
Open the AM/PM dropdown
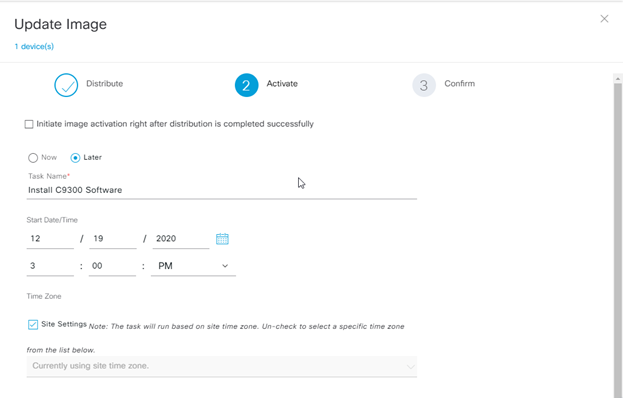pyautogui.click(x=193, y=266)
